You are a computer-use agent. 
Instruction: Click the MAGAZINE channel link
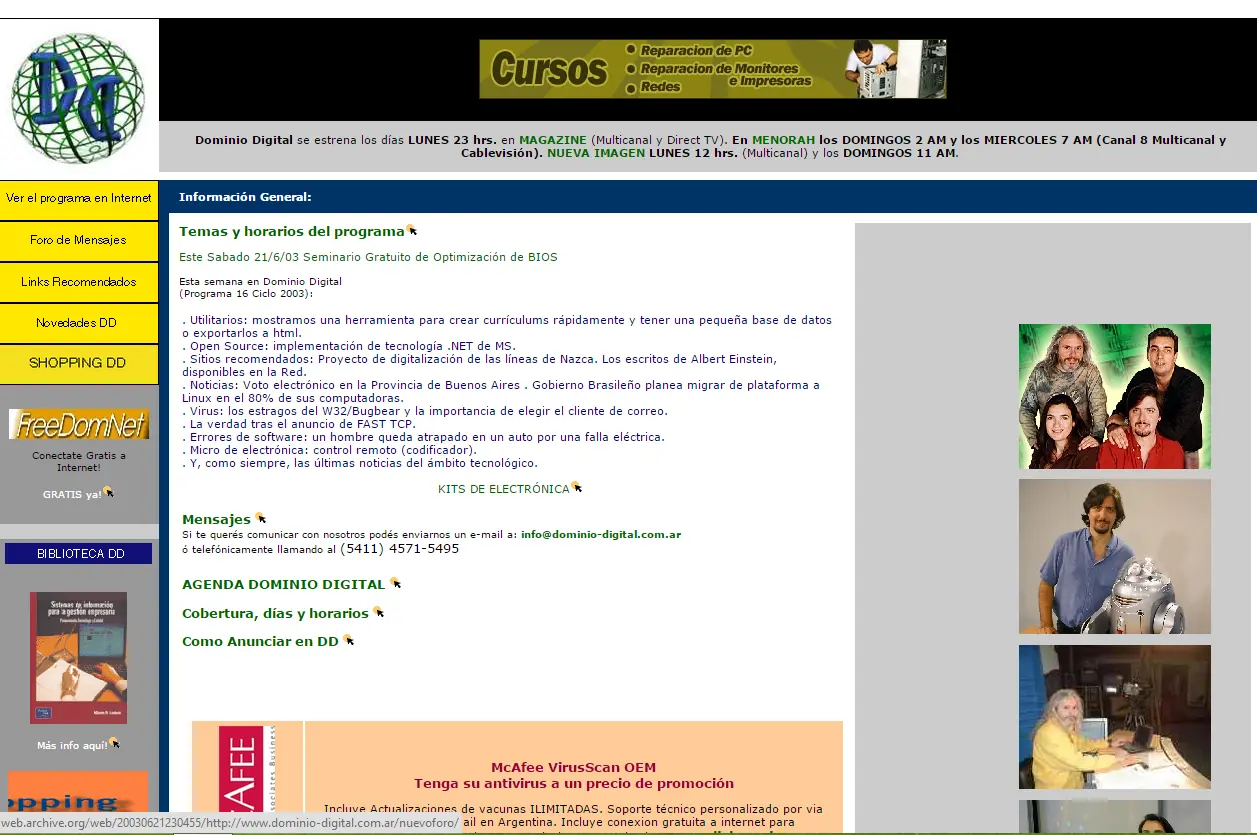(553, 140)
